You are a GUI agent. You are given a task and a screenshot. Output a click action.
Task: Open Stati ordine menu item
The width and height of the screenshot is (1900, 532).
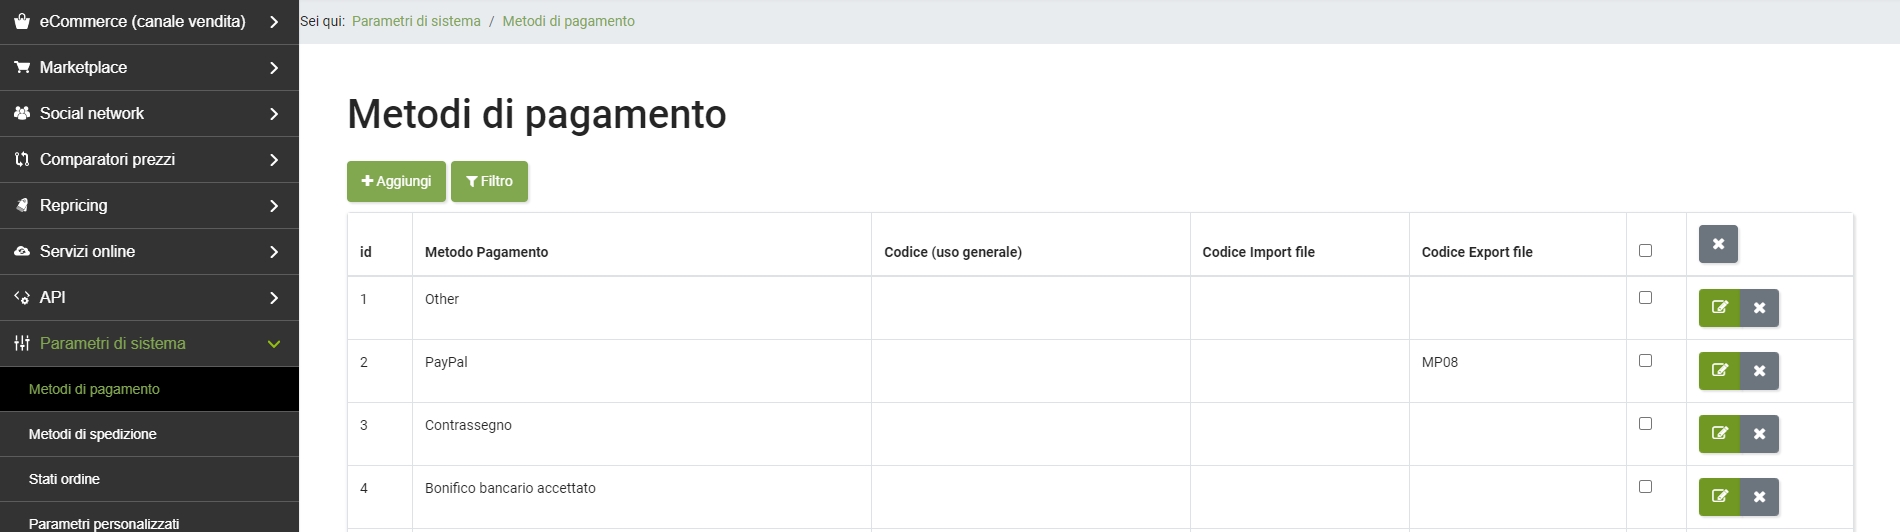coord(64,479)
